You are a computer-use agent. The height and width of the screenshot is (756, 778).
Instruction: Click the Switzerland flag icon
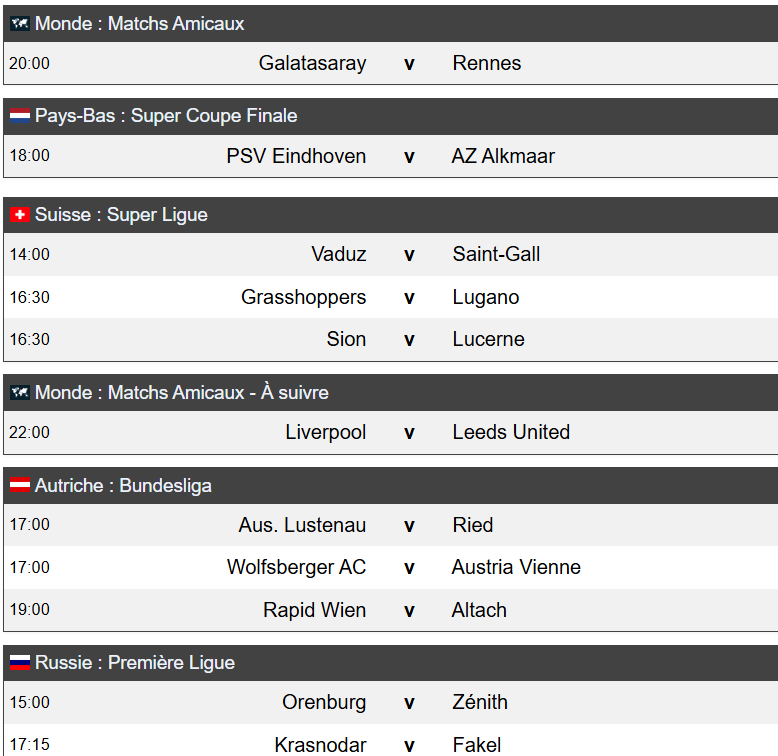point(20,215)
